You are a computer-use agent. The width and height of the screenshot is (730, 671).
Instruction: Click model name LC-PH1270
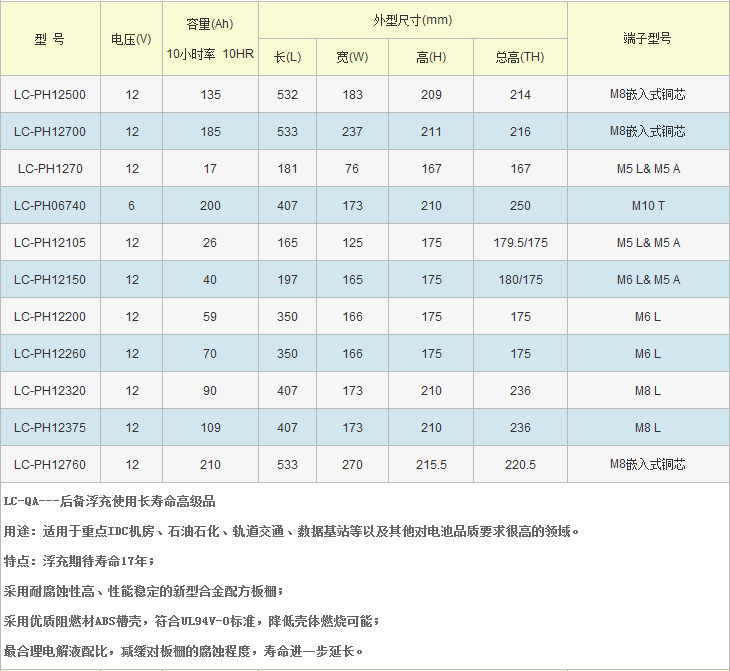50,169
